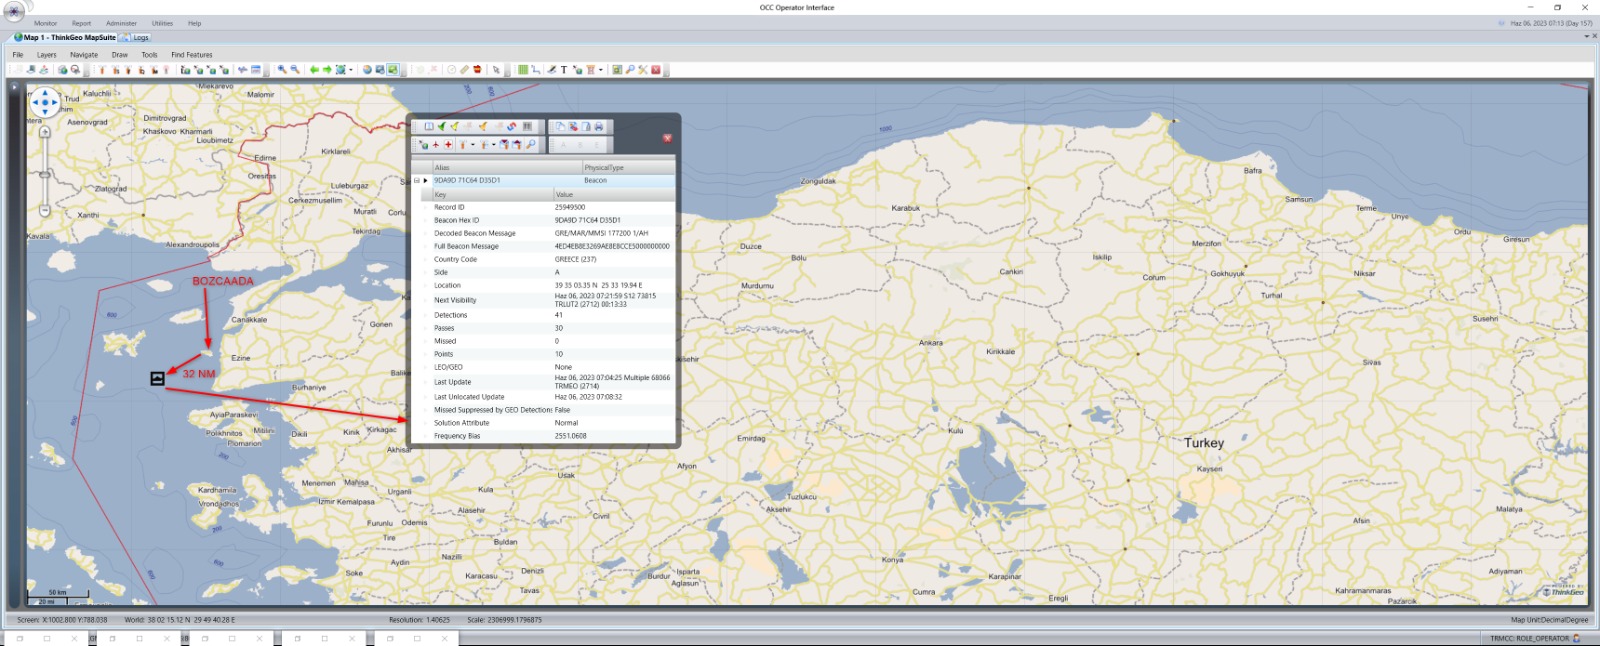Expand the left side panel arrow
The height and width of the screenshot is (646, 1600).
14,87
